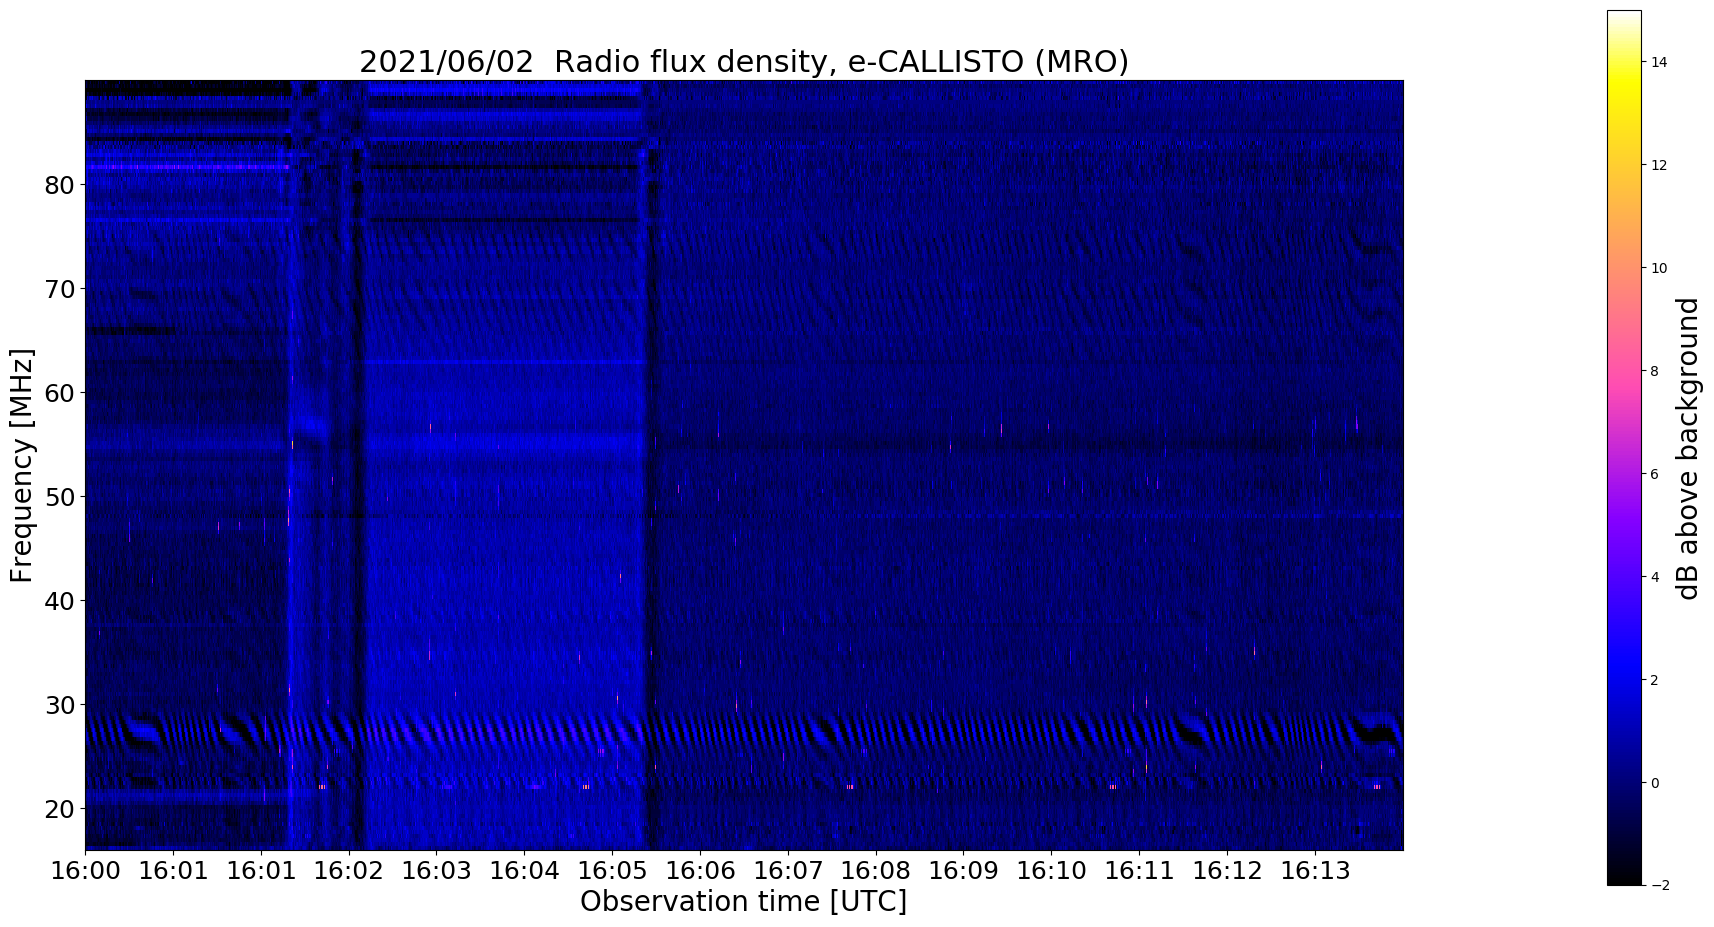1714x927 pixels.
Task: Click the vertical color scale bar
Action: 1624,448
